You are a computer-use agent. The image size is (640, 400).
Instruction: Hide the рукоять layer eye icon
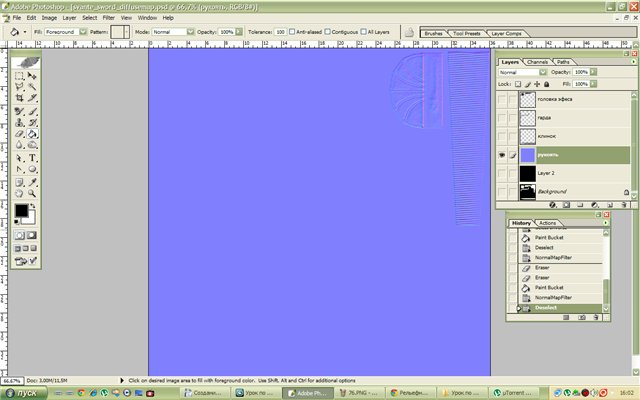point(502,155)
